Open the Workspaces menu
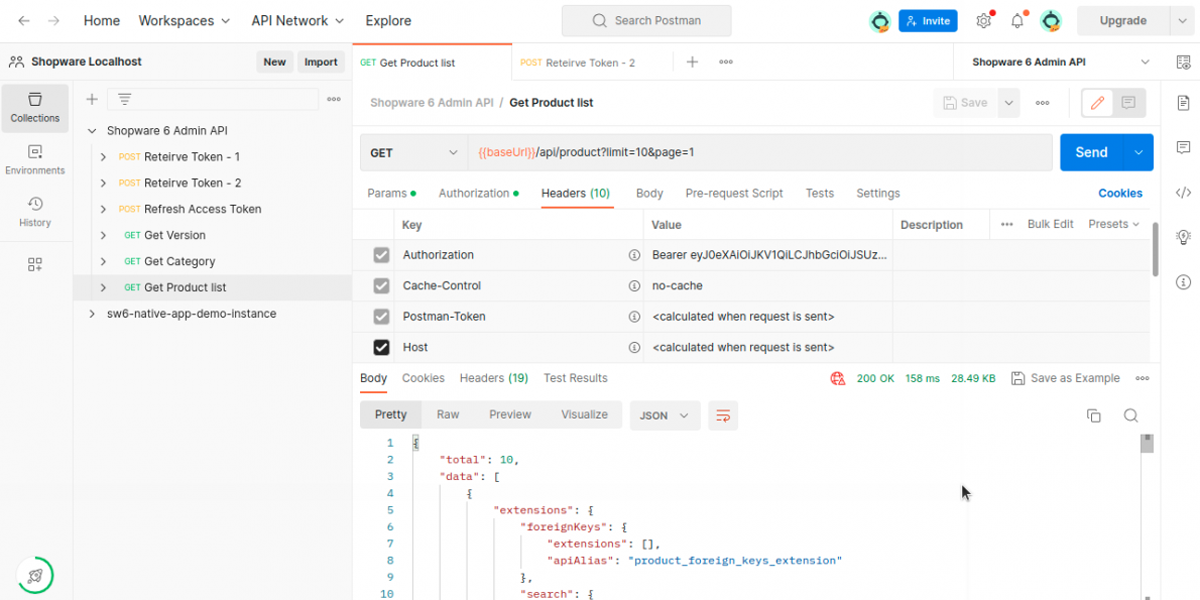 (184, 20)
